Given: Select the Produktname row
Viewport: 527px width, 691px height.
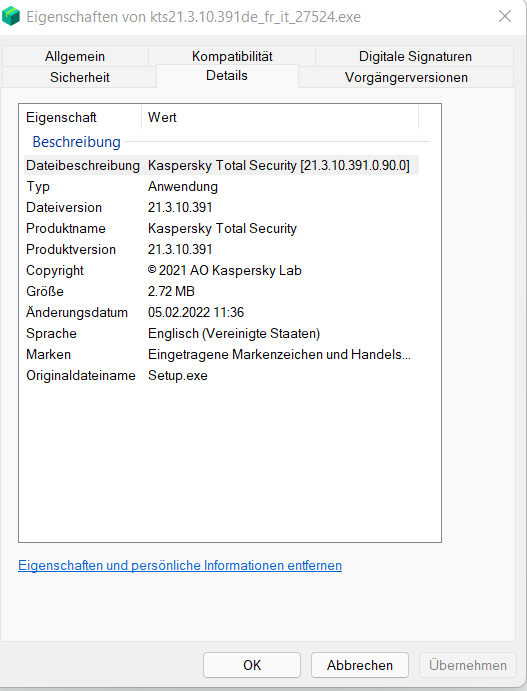Looking at the screenshot, I should [x=221, y=228].
